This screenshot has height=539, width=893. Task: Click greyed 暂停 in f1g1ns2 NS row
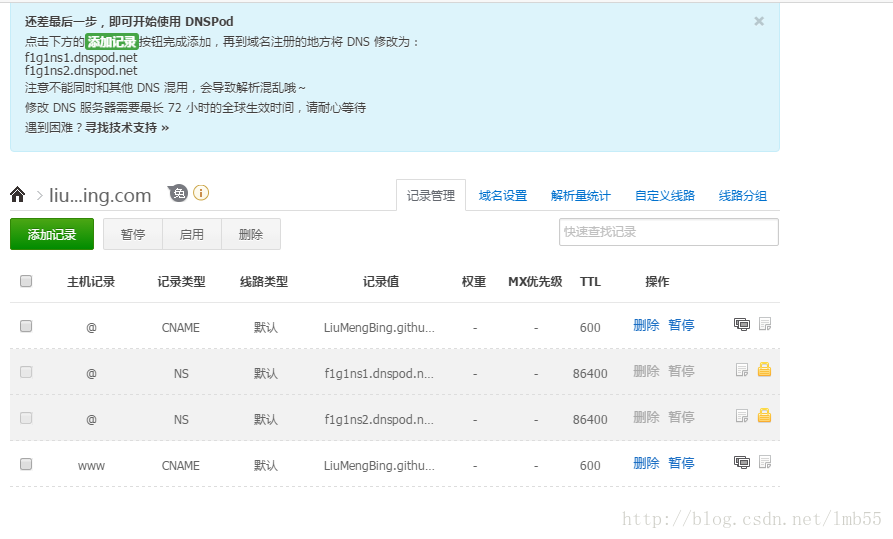pos(681,417)
